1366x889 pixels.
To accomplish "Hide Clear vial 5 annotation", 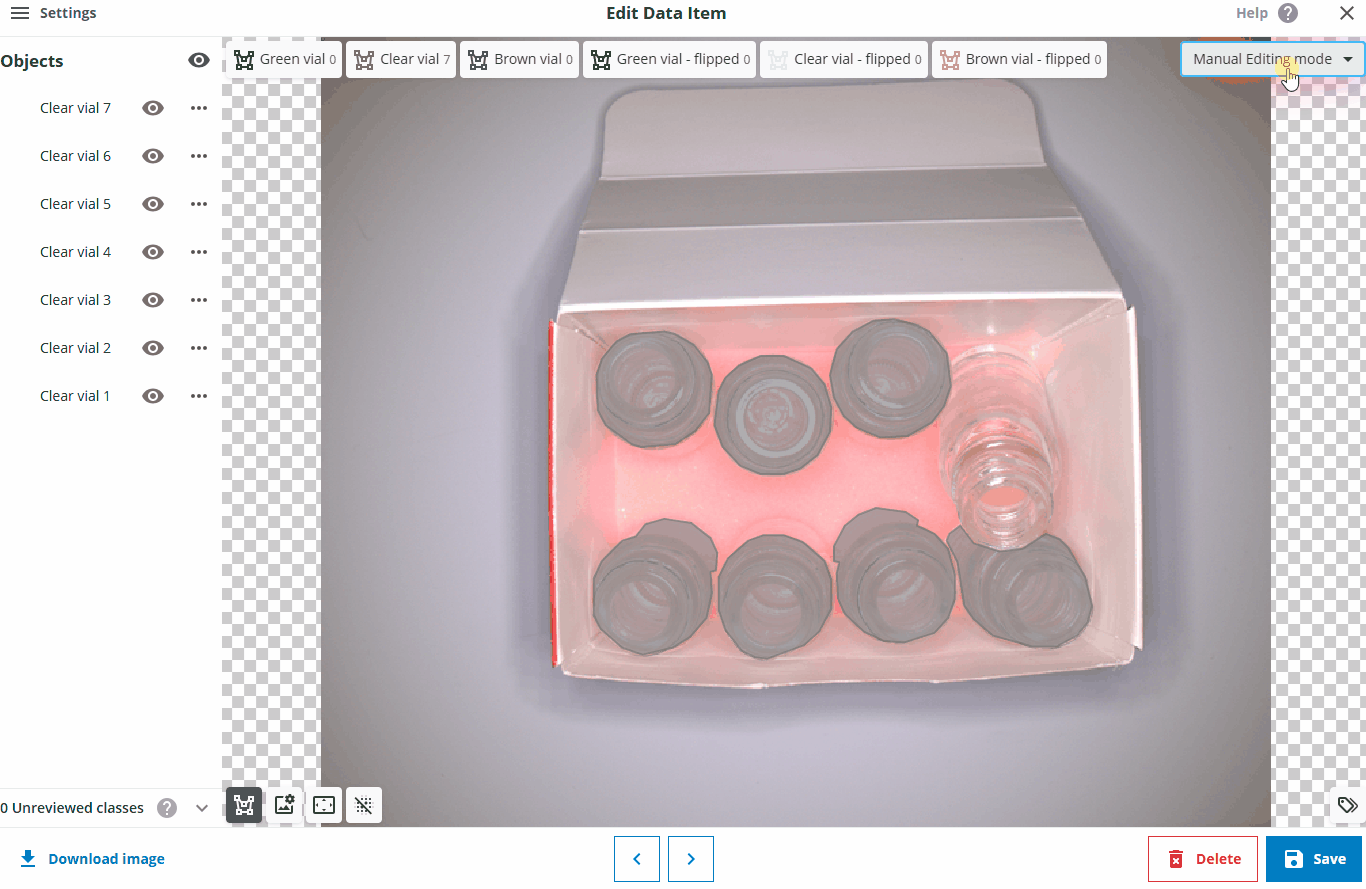I will (153, 204).
